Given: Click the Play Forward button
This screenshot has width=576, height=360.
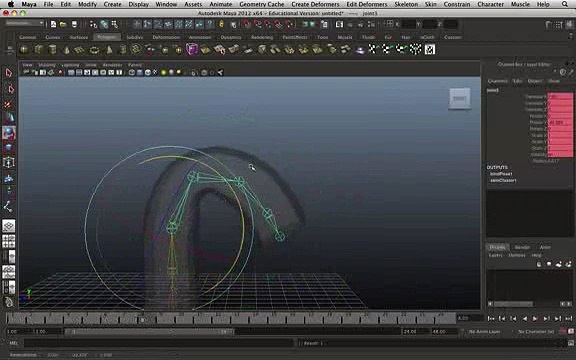Looking at the screenshot, I should 535,319.
